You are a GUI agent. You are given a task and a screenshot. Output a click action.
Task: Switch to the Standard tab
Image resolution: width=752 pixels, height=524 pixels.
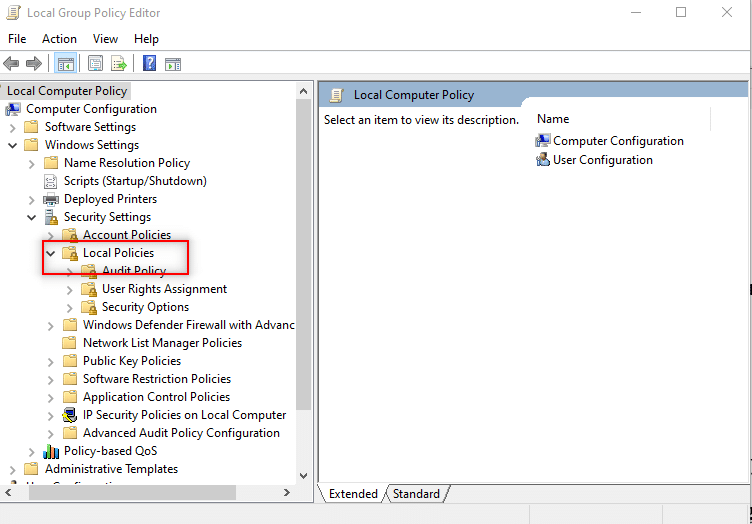[416, 494]
